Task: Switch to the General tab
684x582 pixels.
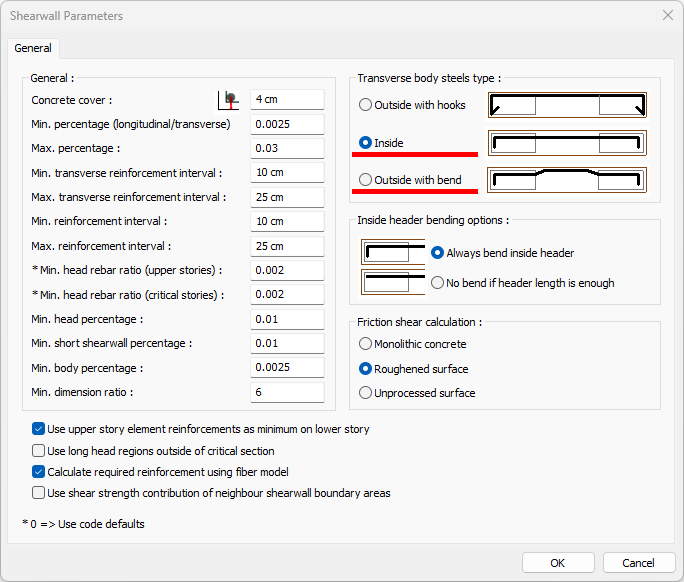Action: click(x=34, y=48)
